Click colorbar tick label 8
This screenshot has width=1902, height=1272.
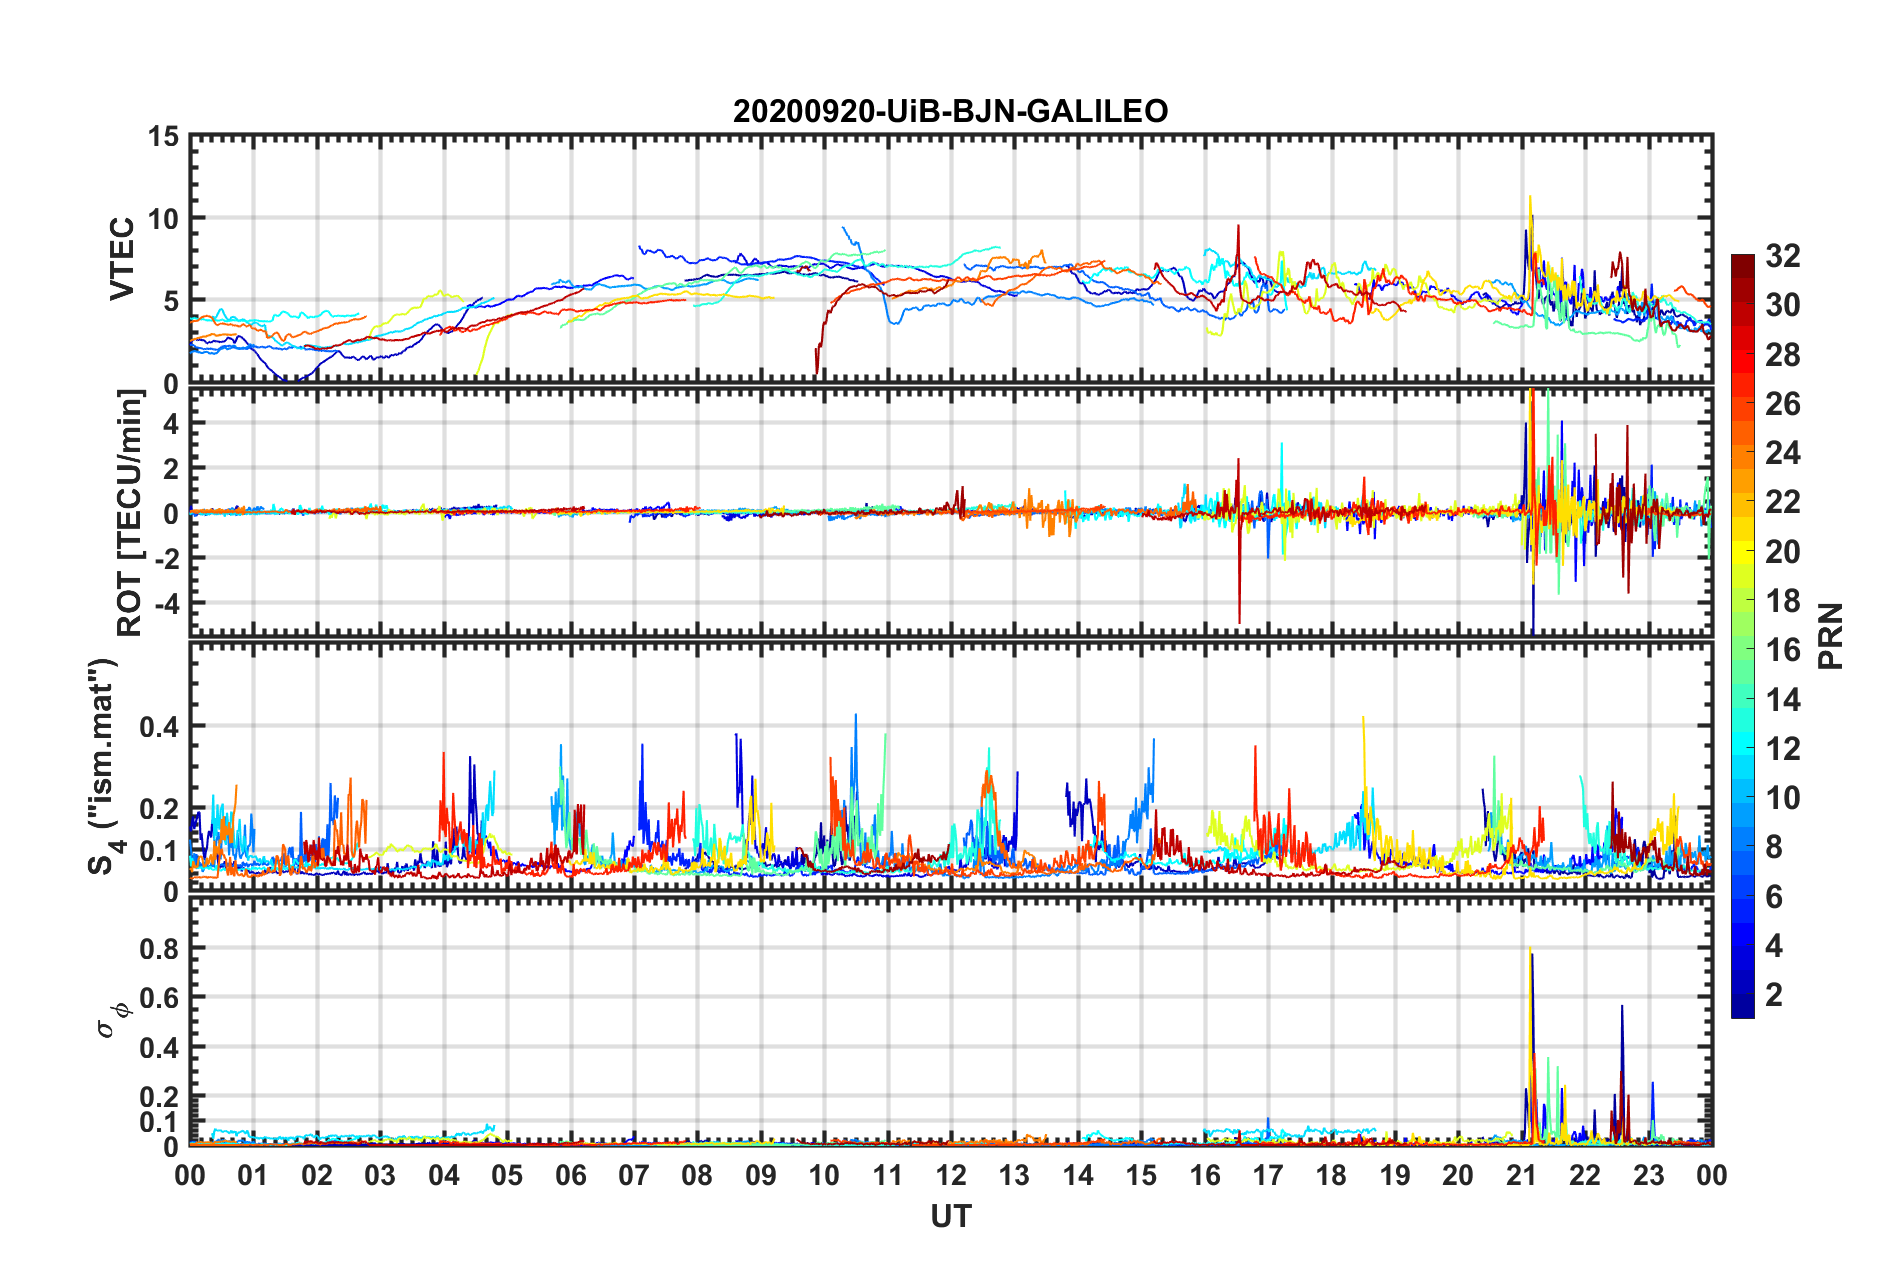(x=1774, y=847)
